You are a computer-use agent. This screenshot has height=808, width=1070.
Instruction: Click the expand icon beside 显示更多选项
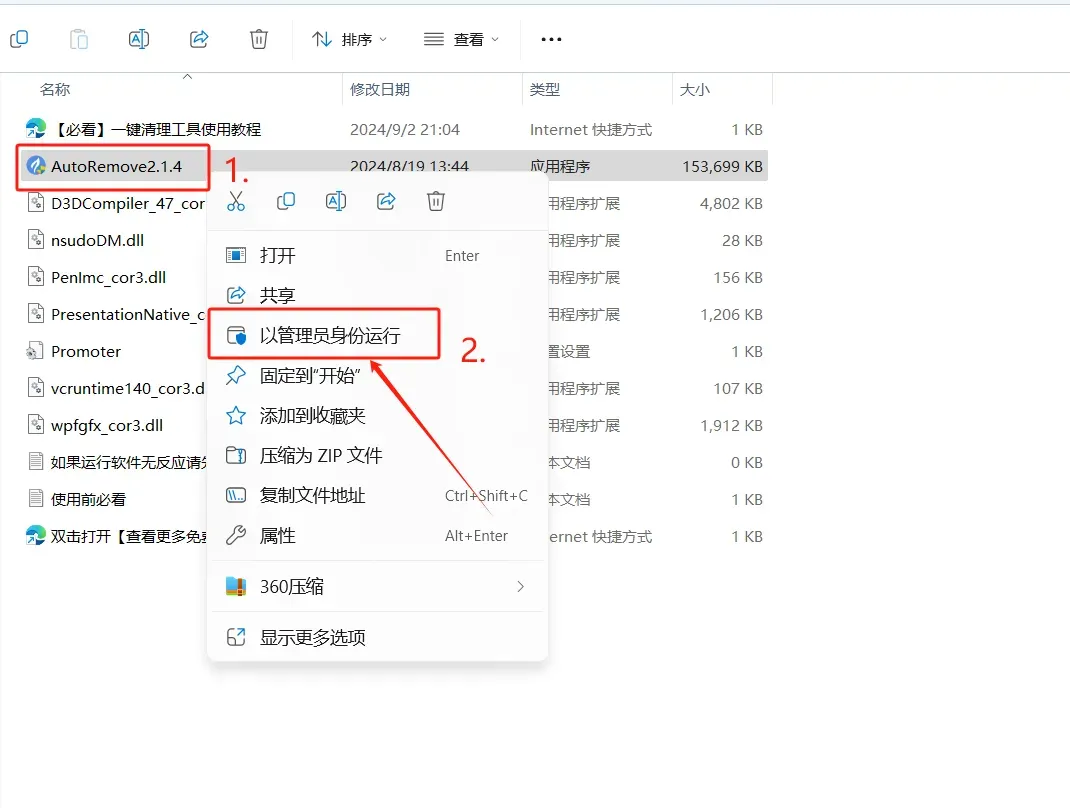pyautogui.click(x=236, y=637)
